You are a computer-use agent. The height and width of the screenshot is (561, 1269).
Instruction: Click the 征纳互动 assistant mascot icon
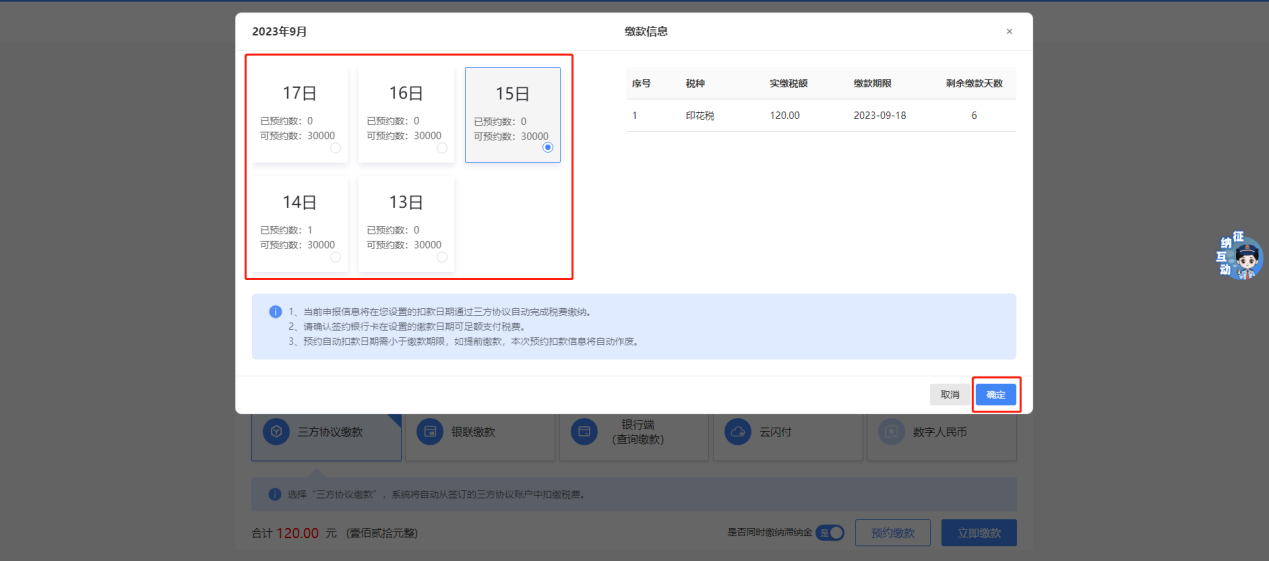click(1243, 258)
